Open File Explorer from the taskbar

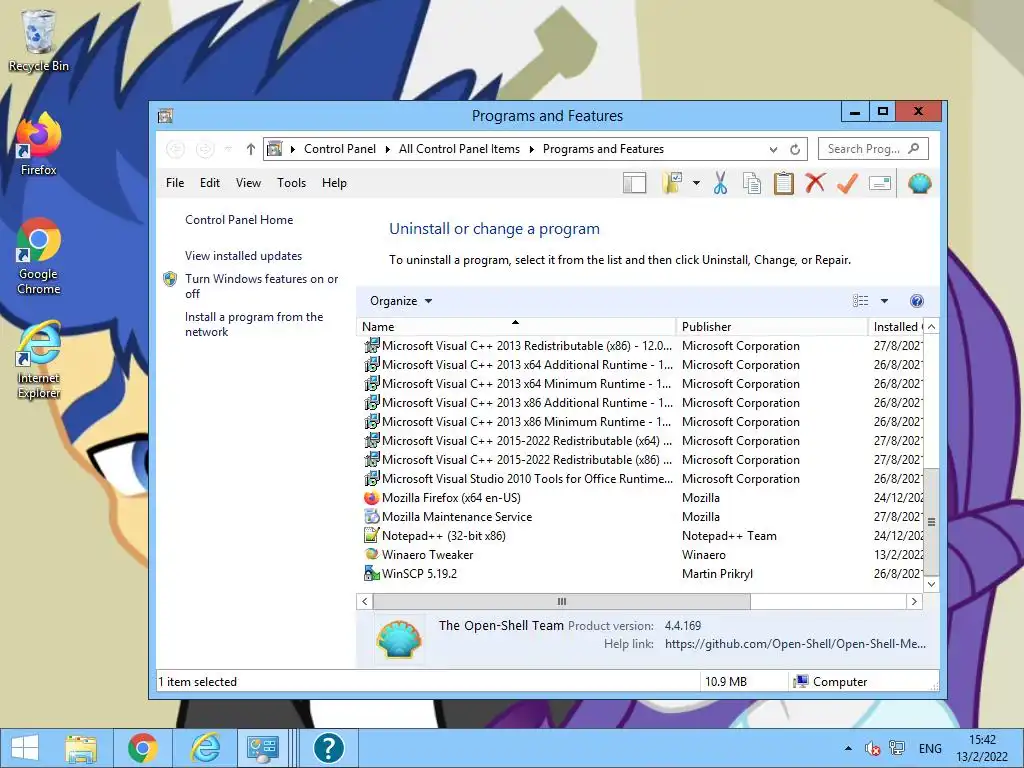(x=81, y=748)
